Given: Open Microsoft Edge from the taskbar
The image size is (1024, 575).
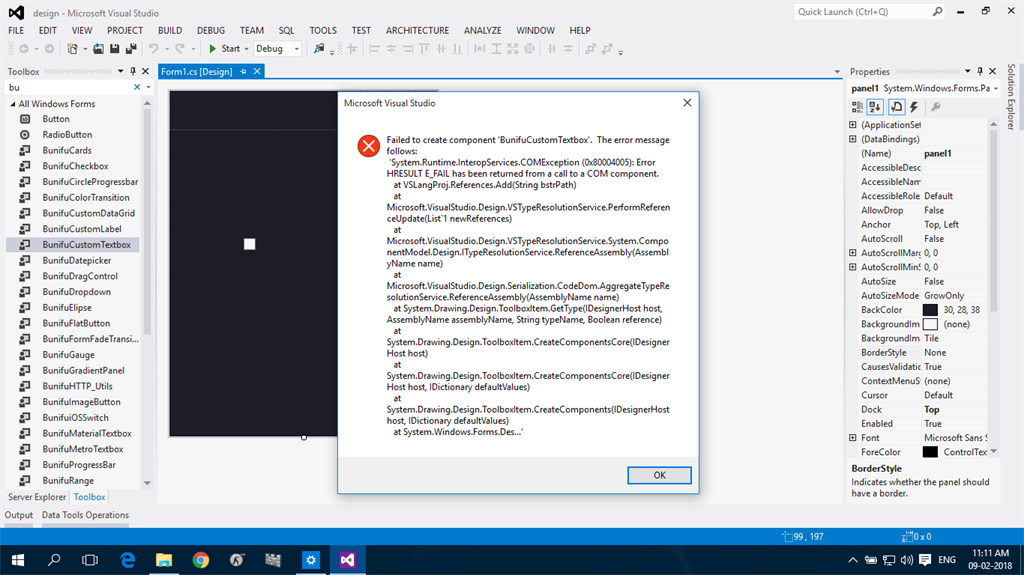Looking at the screenshot, I should tap(128, 560).
